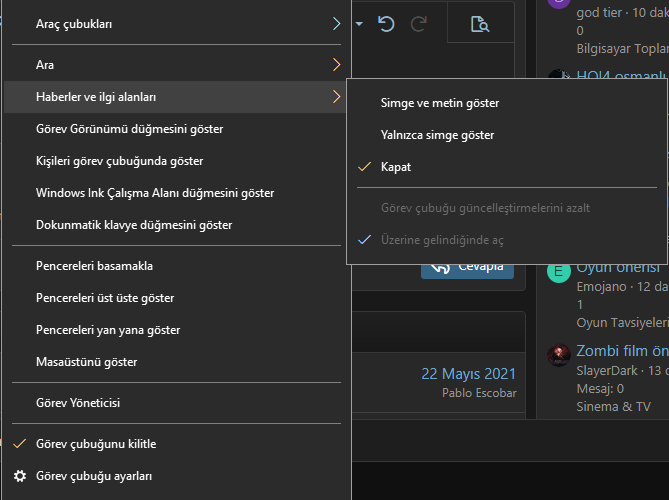This screenshot has width=669, height=500.
Task: Toggle Dokunmatik klavye düğmesini göster
Action: tap(177, 225)
